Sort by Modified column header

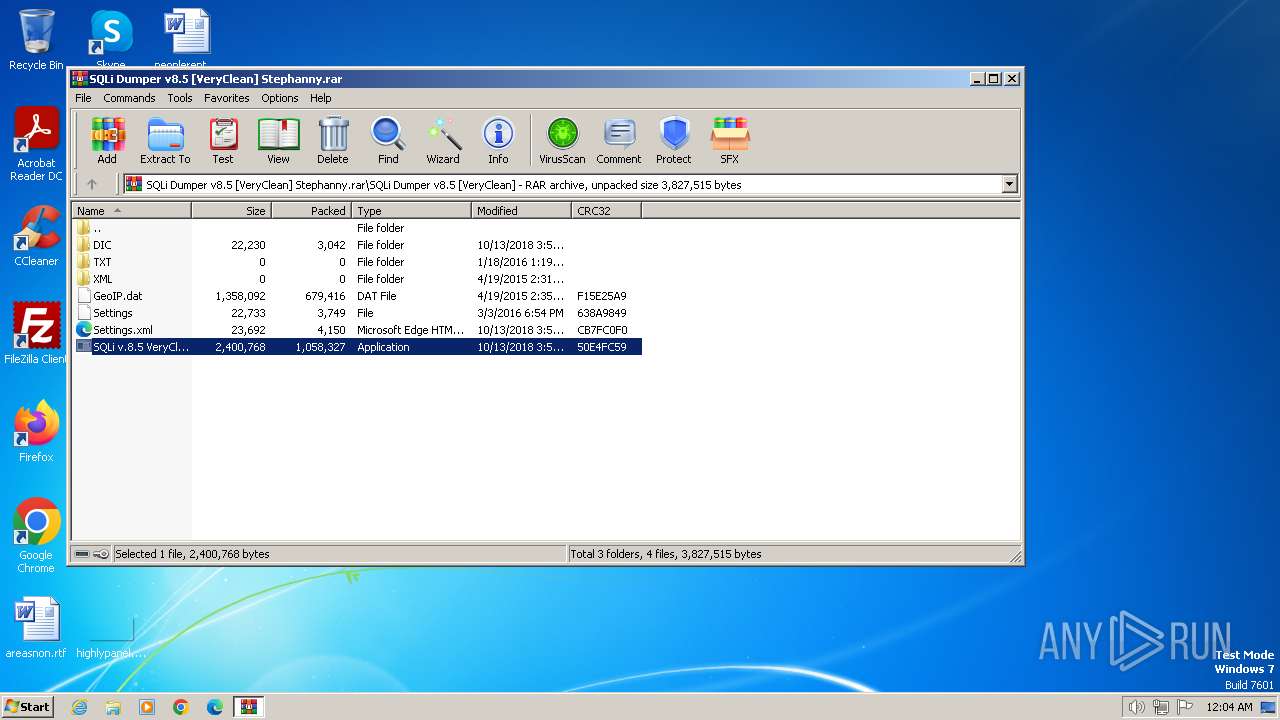pyautogui.click(x=521, y=211)
